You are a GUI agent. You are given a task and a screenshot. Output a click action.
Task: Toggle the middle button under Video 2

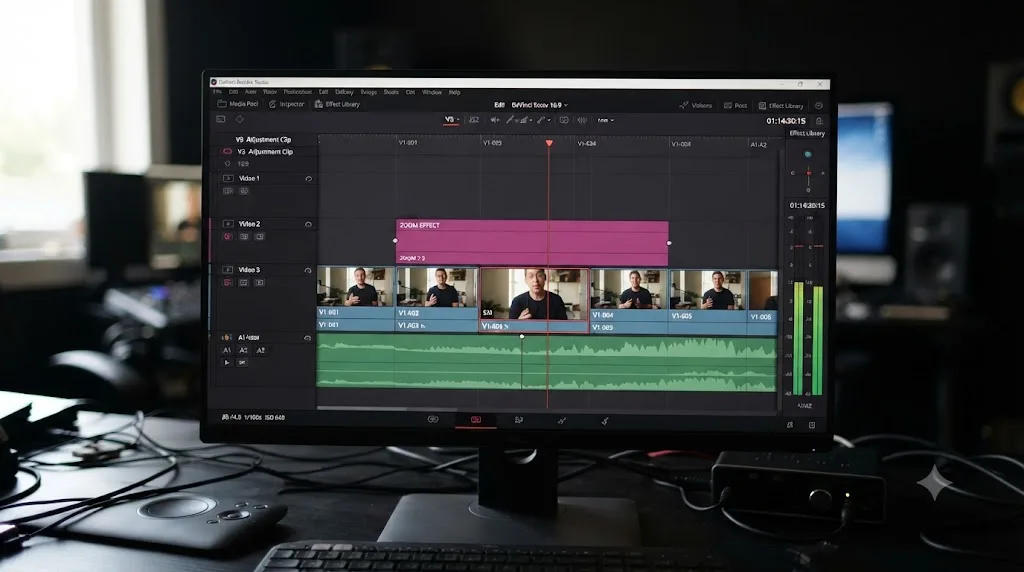click(244, 236)
